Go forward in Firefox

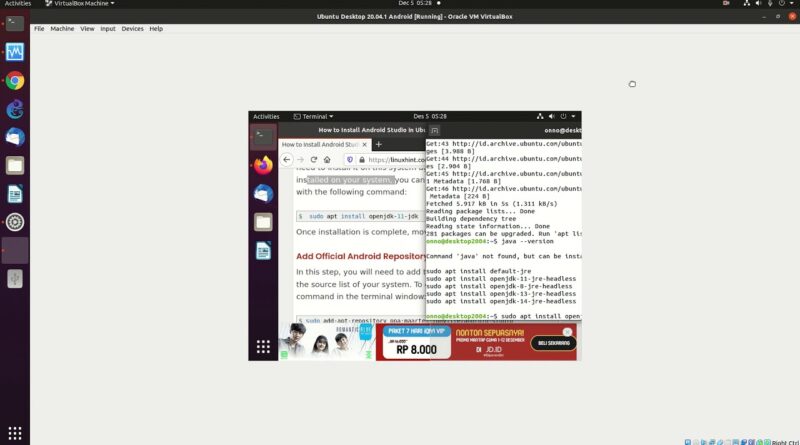click(x=301, y=160)
